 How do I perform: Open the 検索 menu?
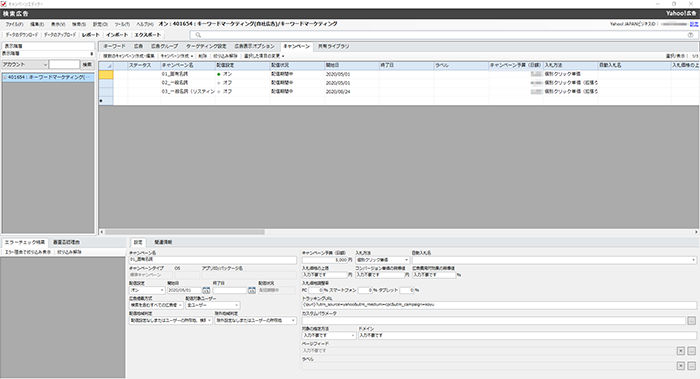tap(79, 24)
